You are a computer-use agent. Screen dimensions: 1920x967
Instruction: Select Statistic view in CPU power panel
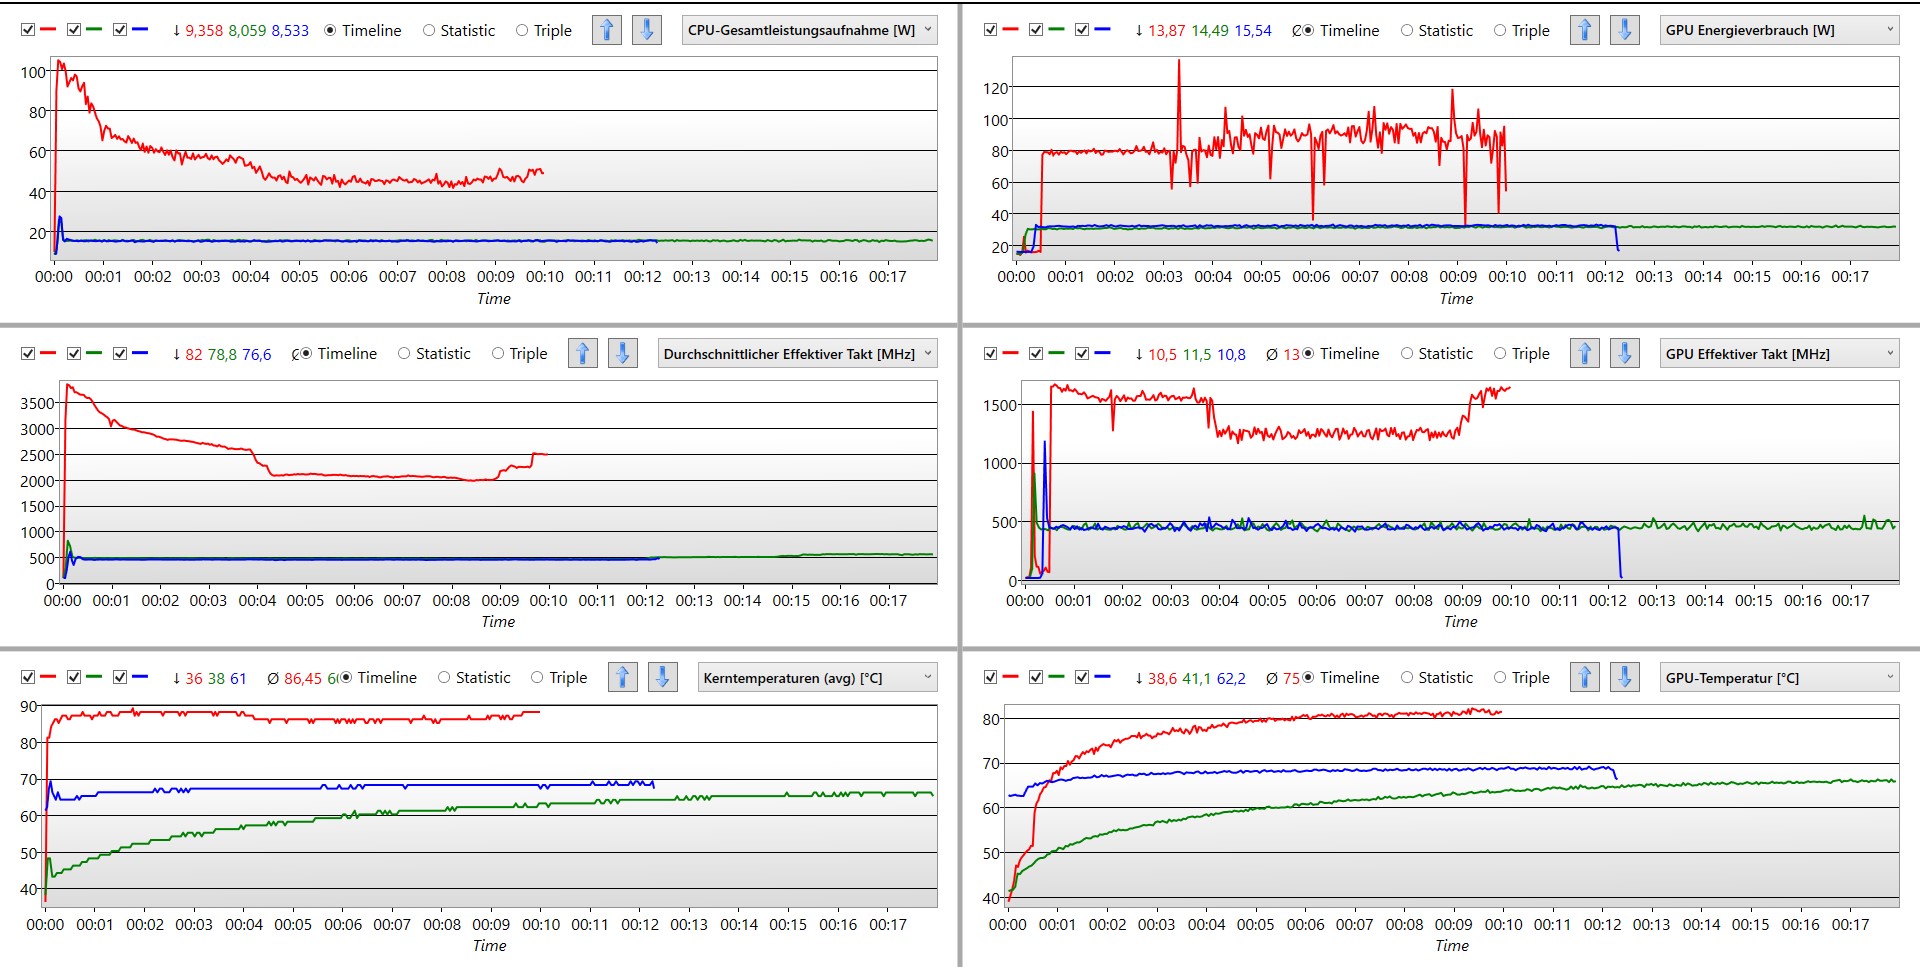click(x=429, y=30)
